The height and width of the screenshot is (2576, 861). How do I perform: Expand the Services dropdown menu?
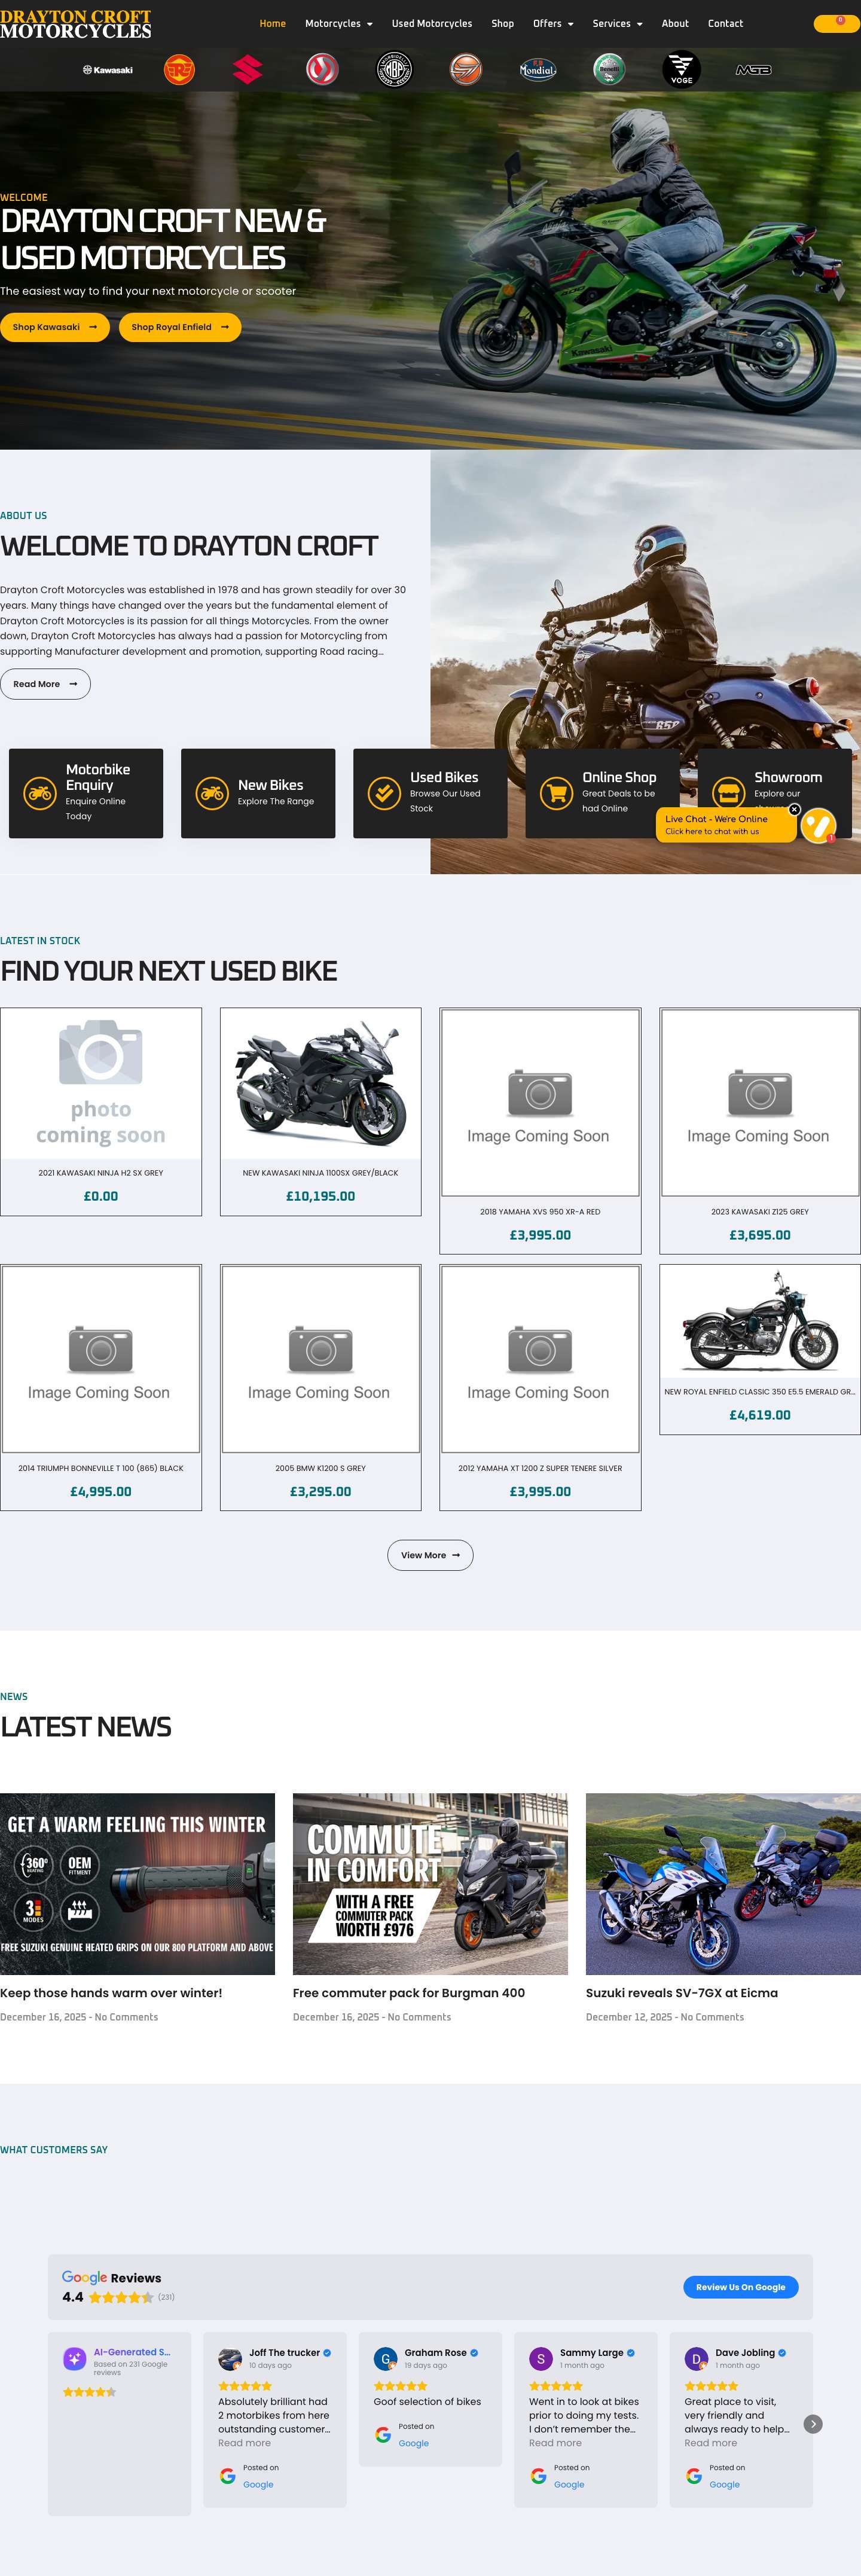(617, 23)
